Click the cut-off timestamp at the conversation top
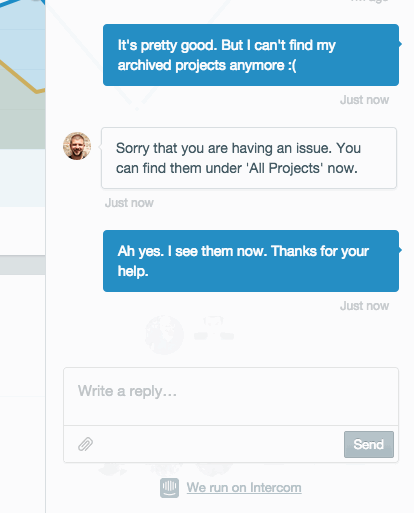The width and height of the screenshot is (414, 513). tap(369, 1)
